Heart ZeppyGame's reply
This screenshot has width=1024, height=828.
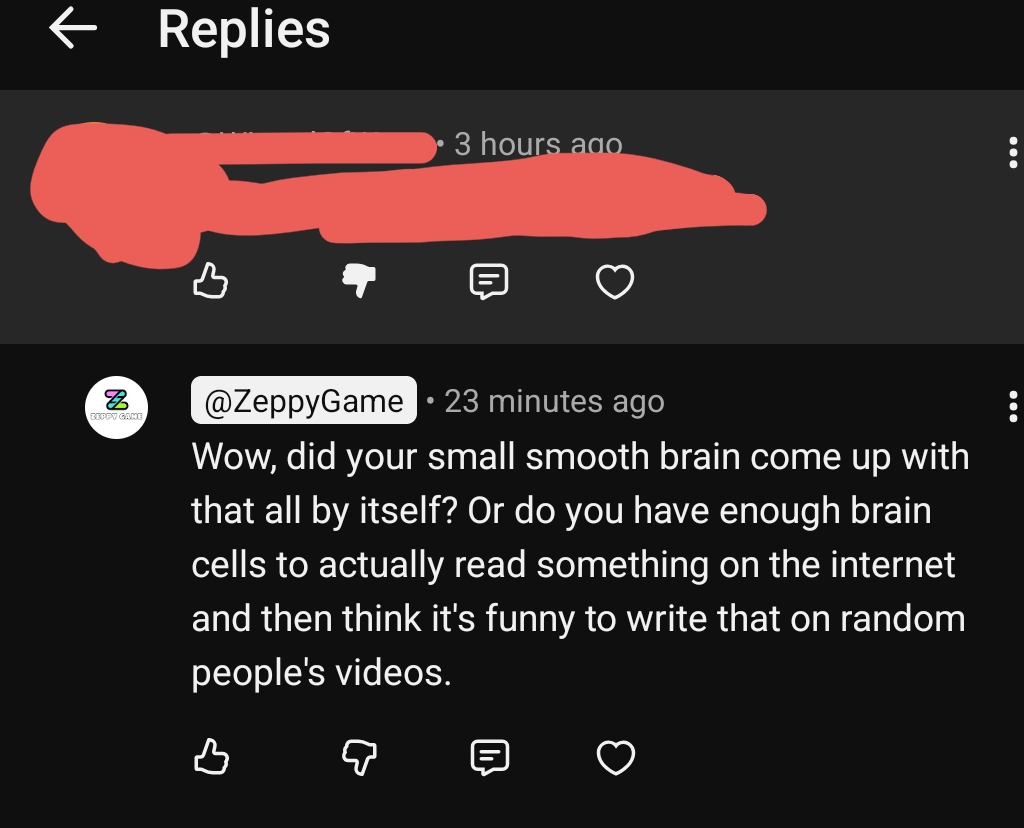[615, 757]
